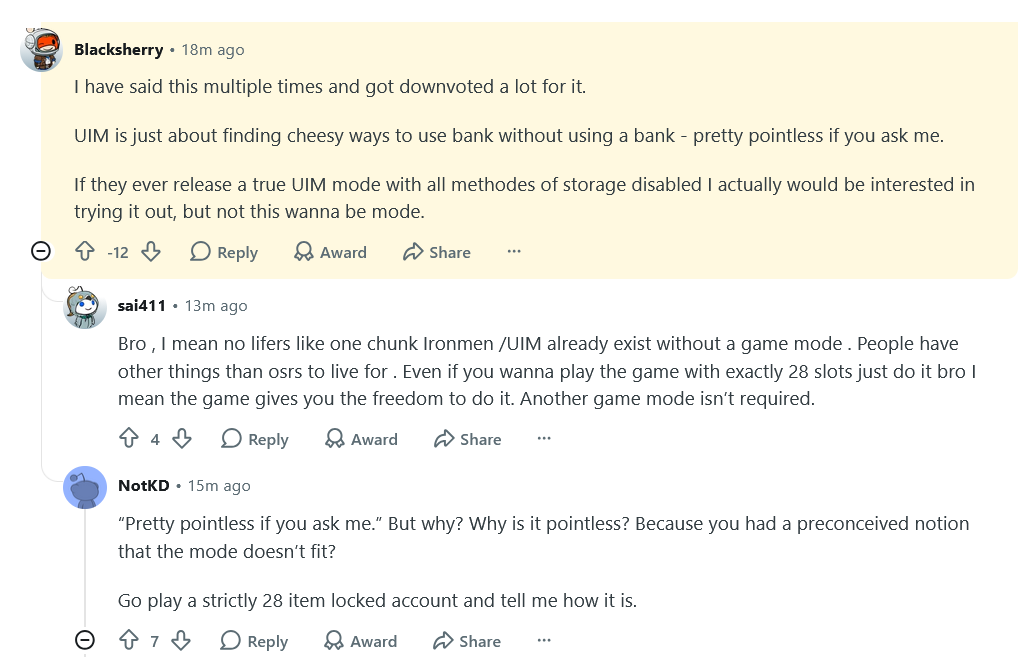The height and width of the screenshot is (657, 1029).
Task: Open the Blacksherry username link
Action: click(119, 50)
